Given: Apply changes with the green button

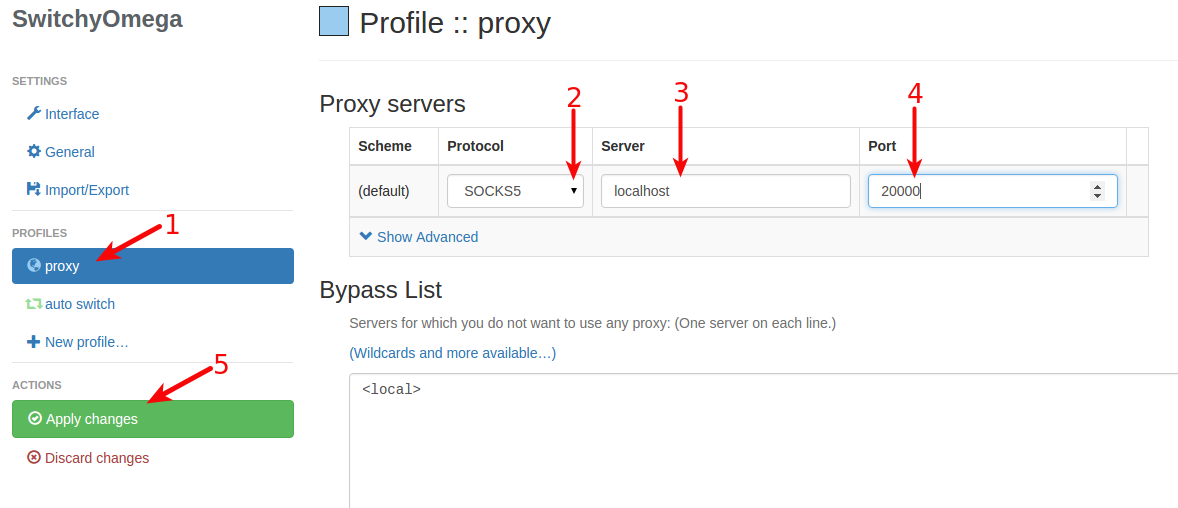Looking at the screenshot, I should click(153, 419).
